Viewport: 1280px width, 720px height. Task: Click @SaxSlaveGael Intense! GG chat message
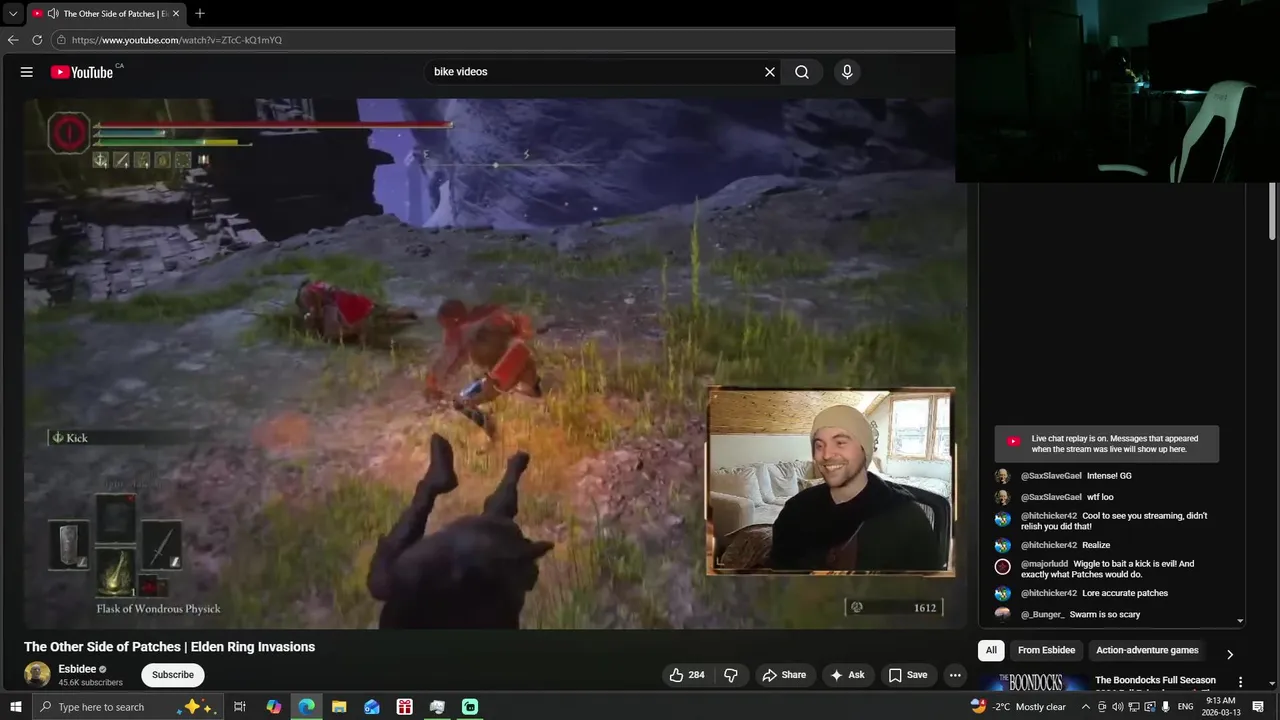(x=1076, y=476)
